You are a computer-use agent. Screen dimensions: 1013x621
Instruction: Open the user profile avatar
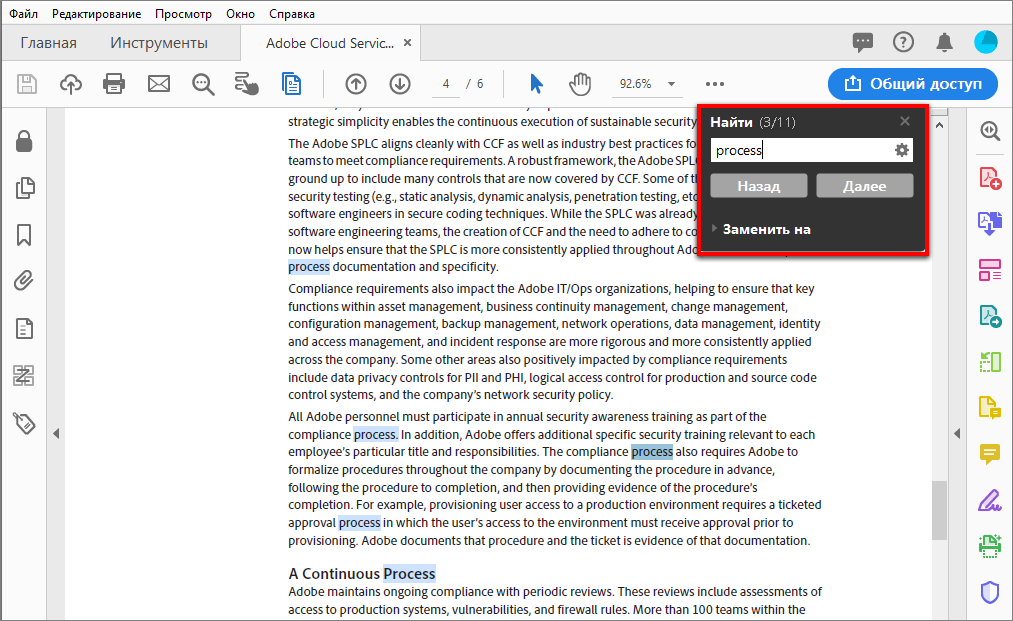pyautogui.click(x=986, y=43)
